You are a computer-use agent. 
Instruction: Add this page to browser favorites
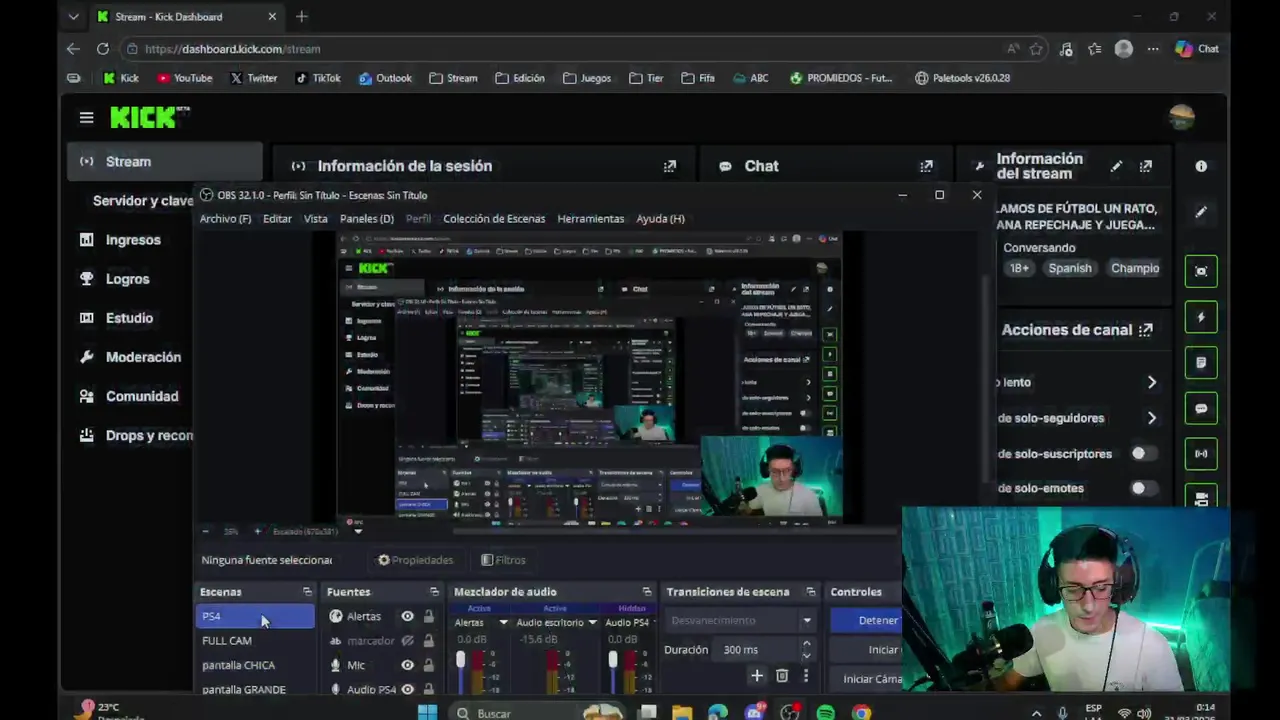click(x=1036, y=49)
